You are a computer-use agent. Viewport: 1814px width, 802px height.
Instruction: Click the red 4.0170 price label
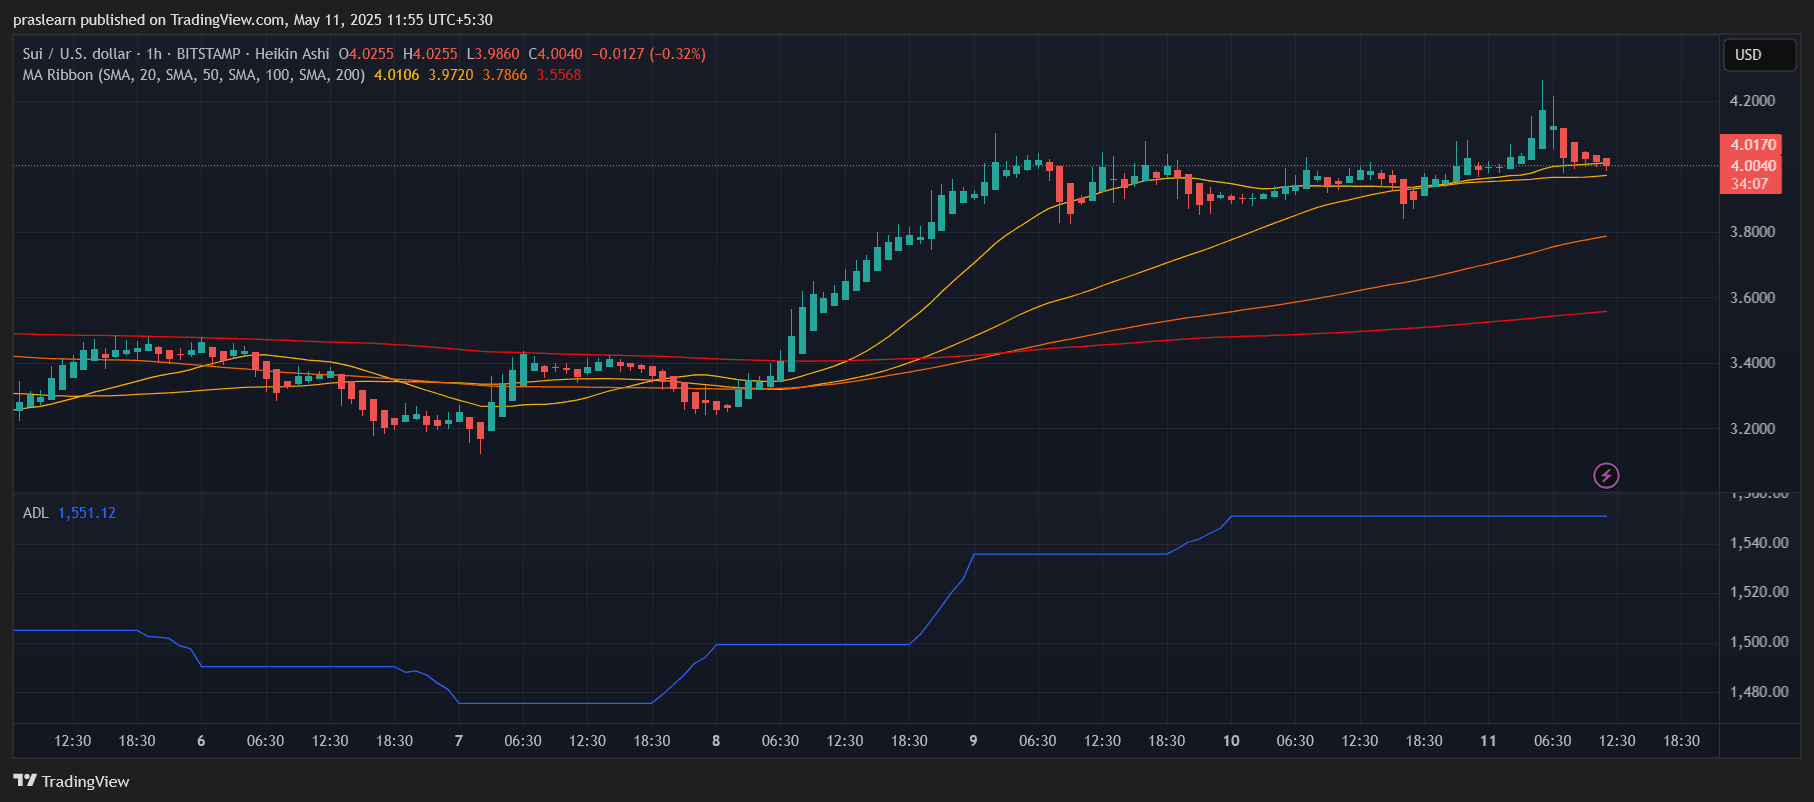click(x=1753, y=145)
